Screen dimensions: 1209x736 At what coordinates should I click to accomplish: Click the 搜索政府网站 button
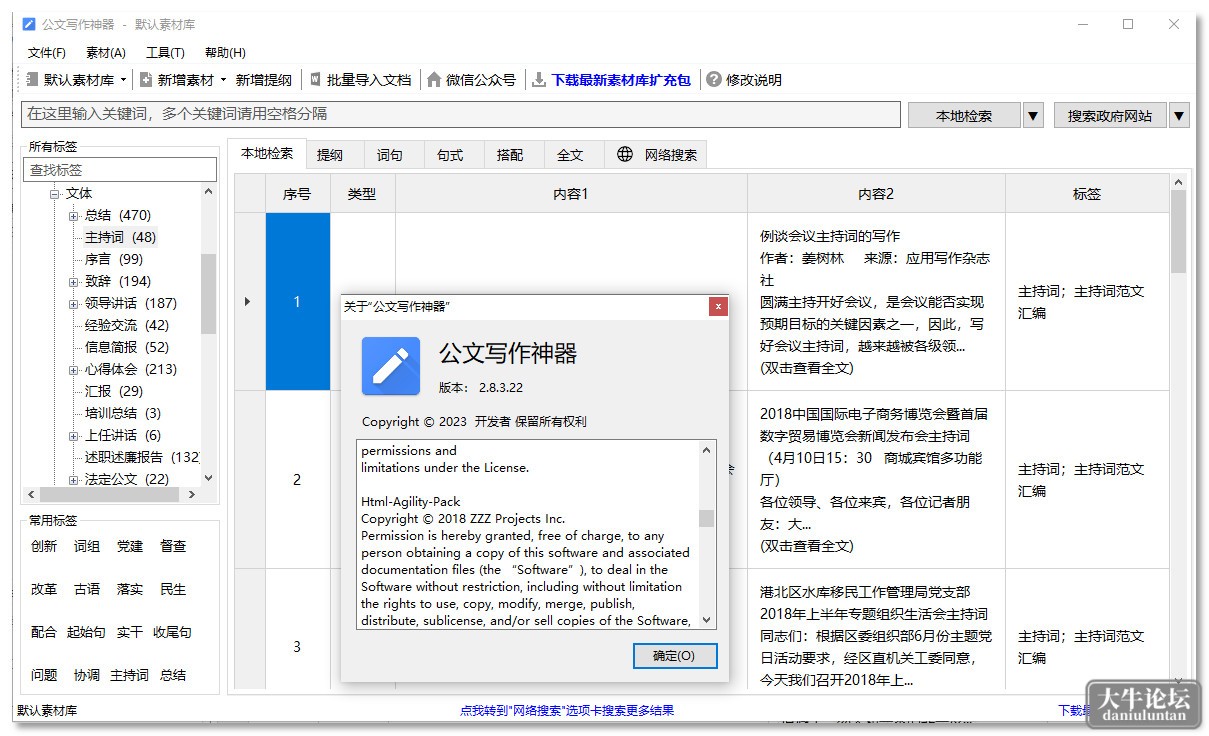1110,116
